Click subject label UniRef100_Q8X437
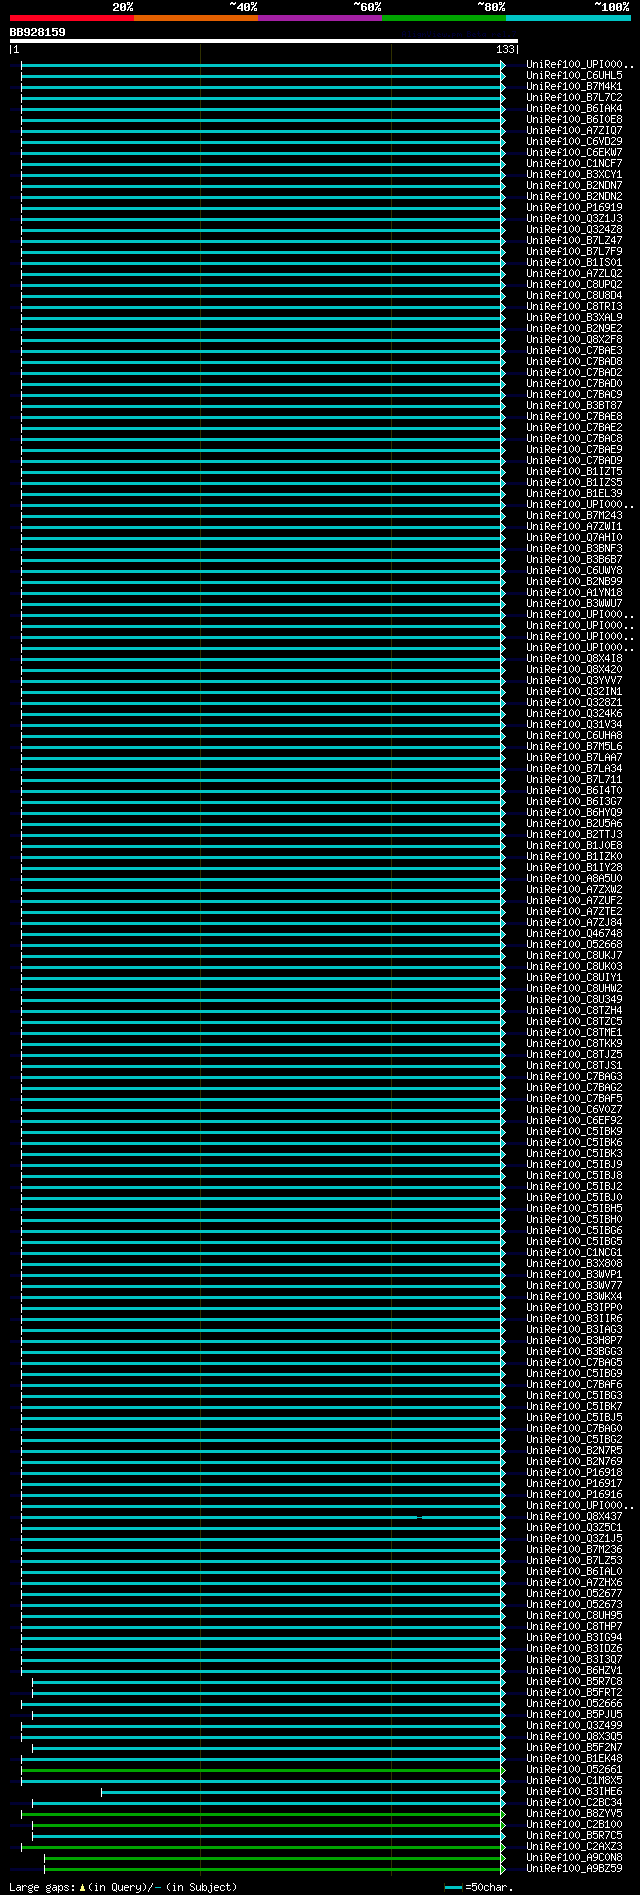Image resolution: width=640 pixels, height=1895 pixels. click(x=575, y=1516)
